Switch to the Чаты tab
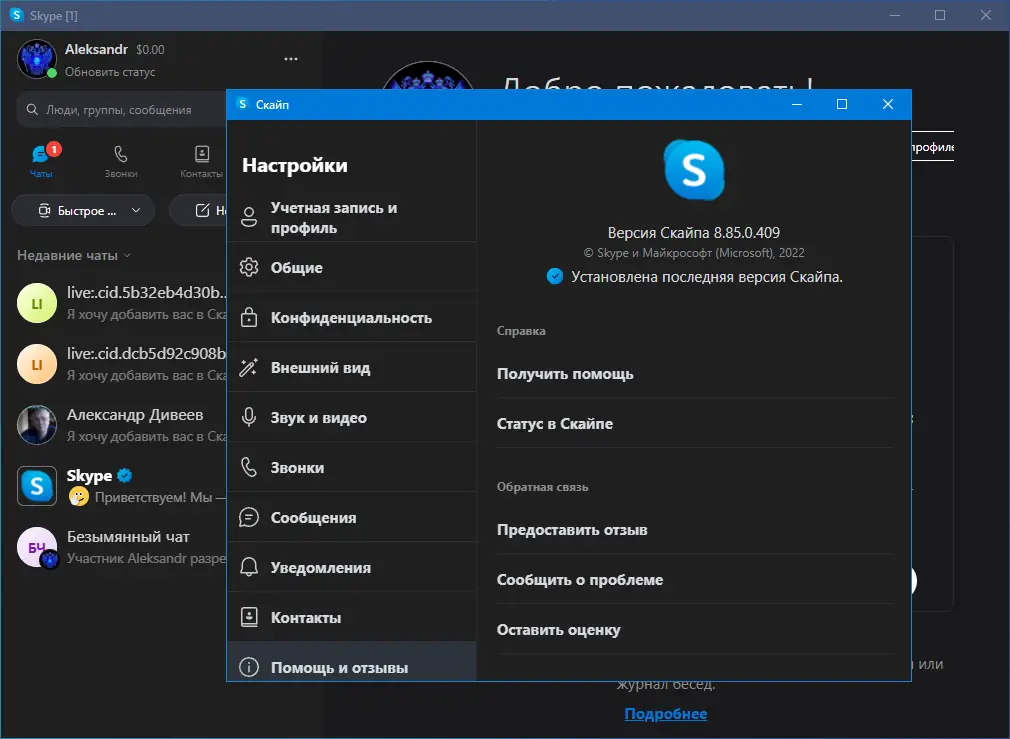 pos(41,161)
